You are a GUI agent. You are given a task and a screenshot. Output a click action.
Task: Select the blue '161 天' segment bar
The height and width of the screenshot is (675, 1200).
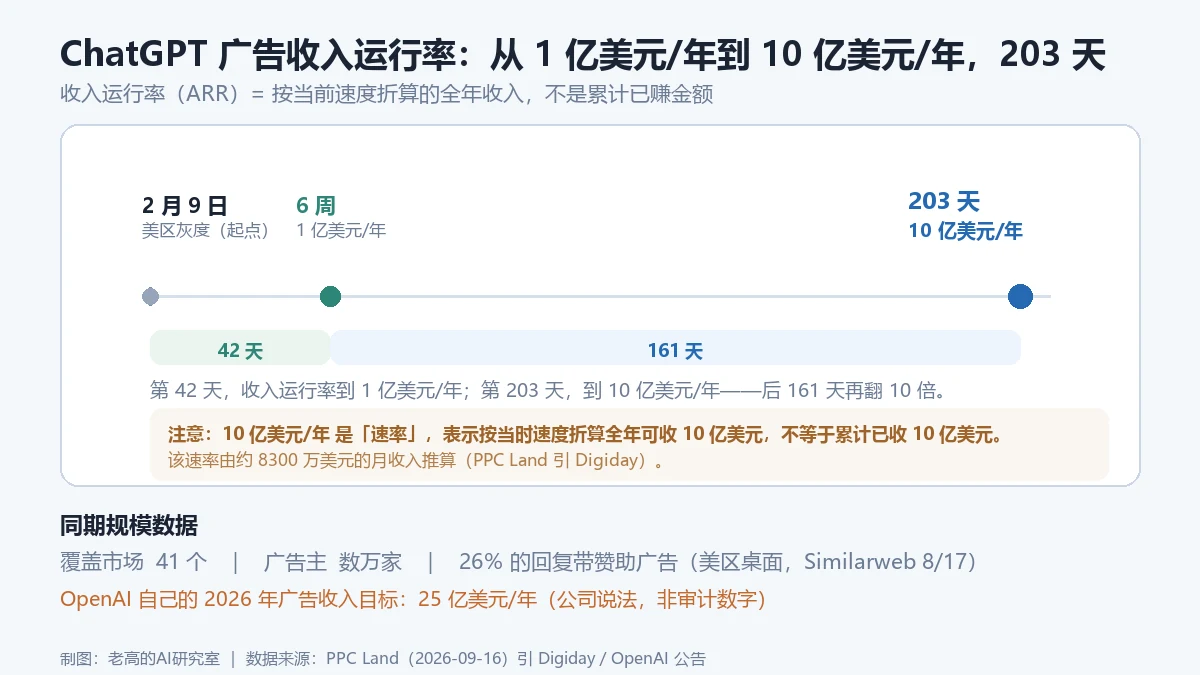click(x=675, y=348)
